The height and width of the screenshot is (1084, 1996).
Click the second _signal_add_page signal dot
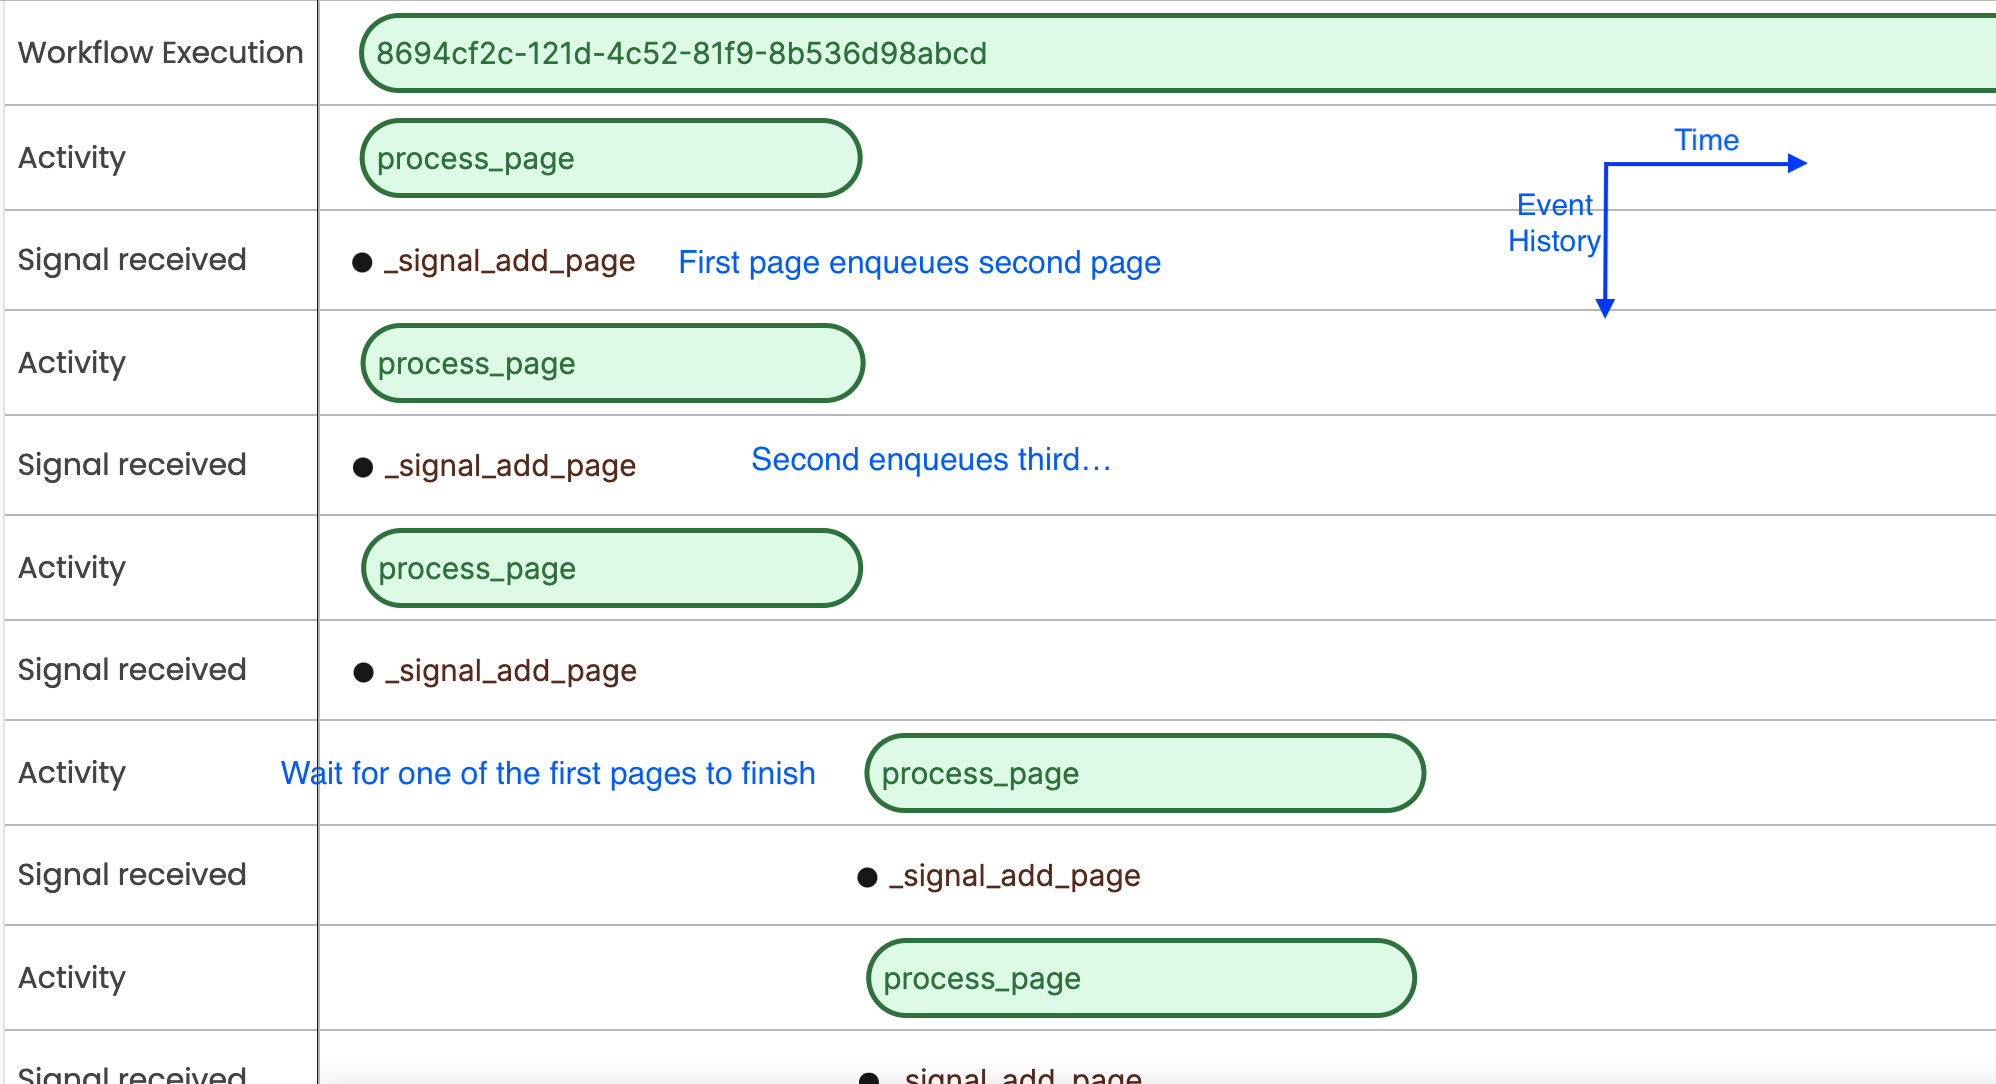pyautogui.click(x=363, y=468)
